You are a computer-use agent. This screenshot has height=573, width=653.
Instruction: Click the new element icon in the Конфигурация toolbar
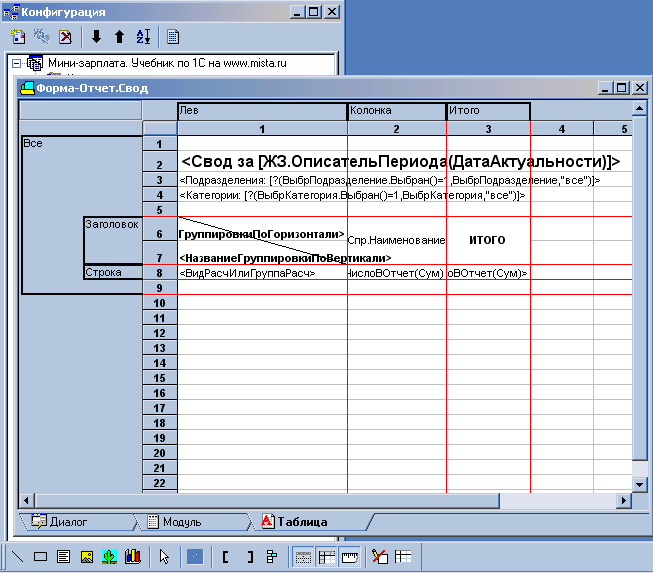[18, 37]
